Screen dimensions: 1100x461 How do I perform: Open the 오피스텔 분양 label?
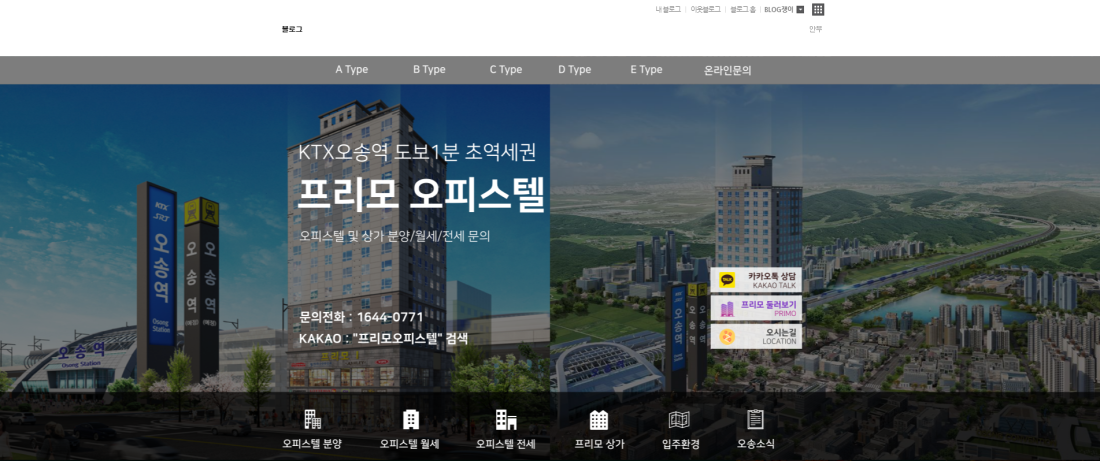tap(312, 444)
